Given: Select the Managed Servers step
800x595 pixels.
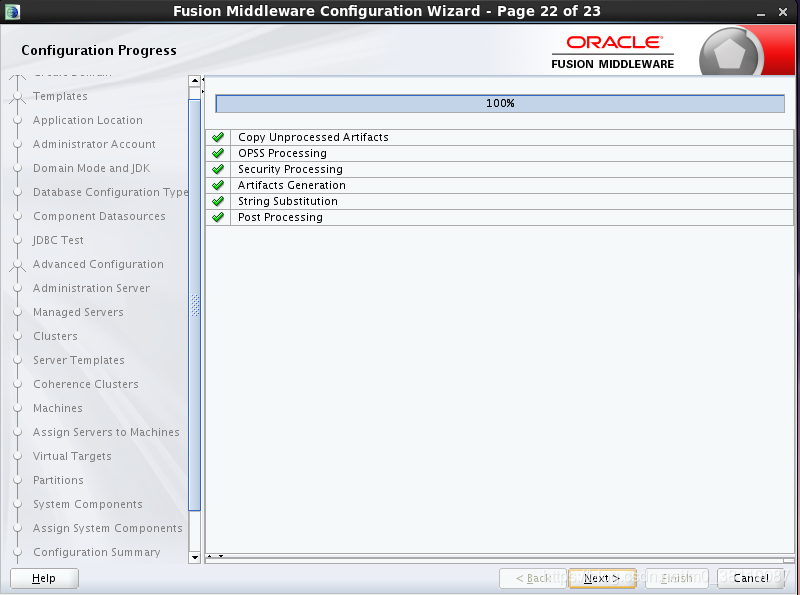Looking at the screenshot, I should 79,312.
